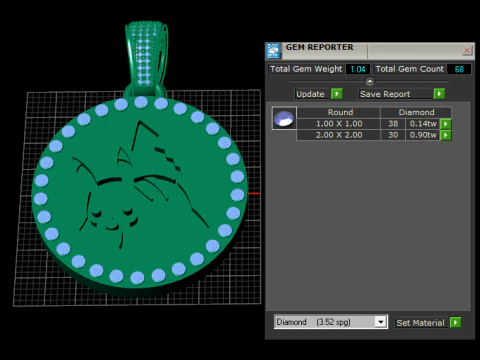Run Update with its green arrow
Screen dimensions: 480x360
coord(337,94)
